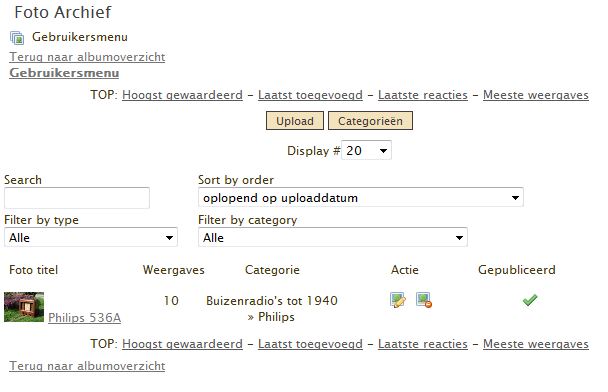This screenshot has height=392, width=608.
Task: Open the Filter by category dropdown
Action: tap(333, 237)
